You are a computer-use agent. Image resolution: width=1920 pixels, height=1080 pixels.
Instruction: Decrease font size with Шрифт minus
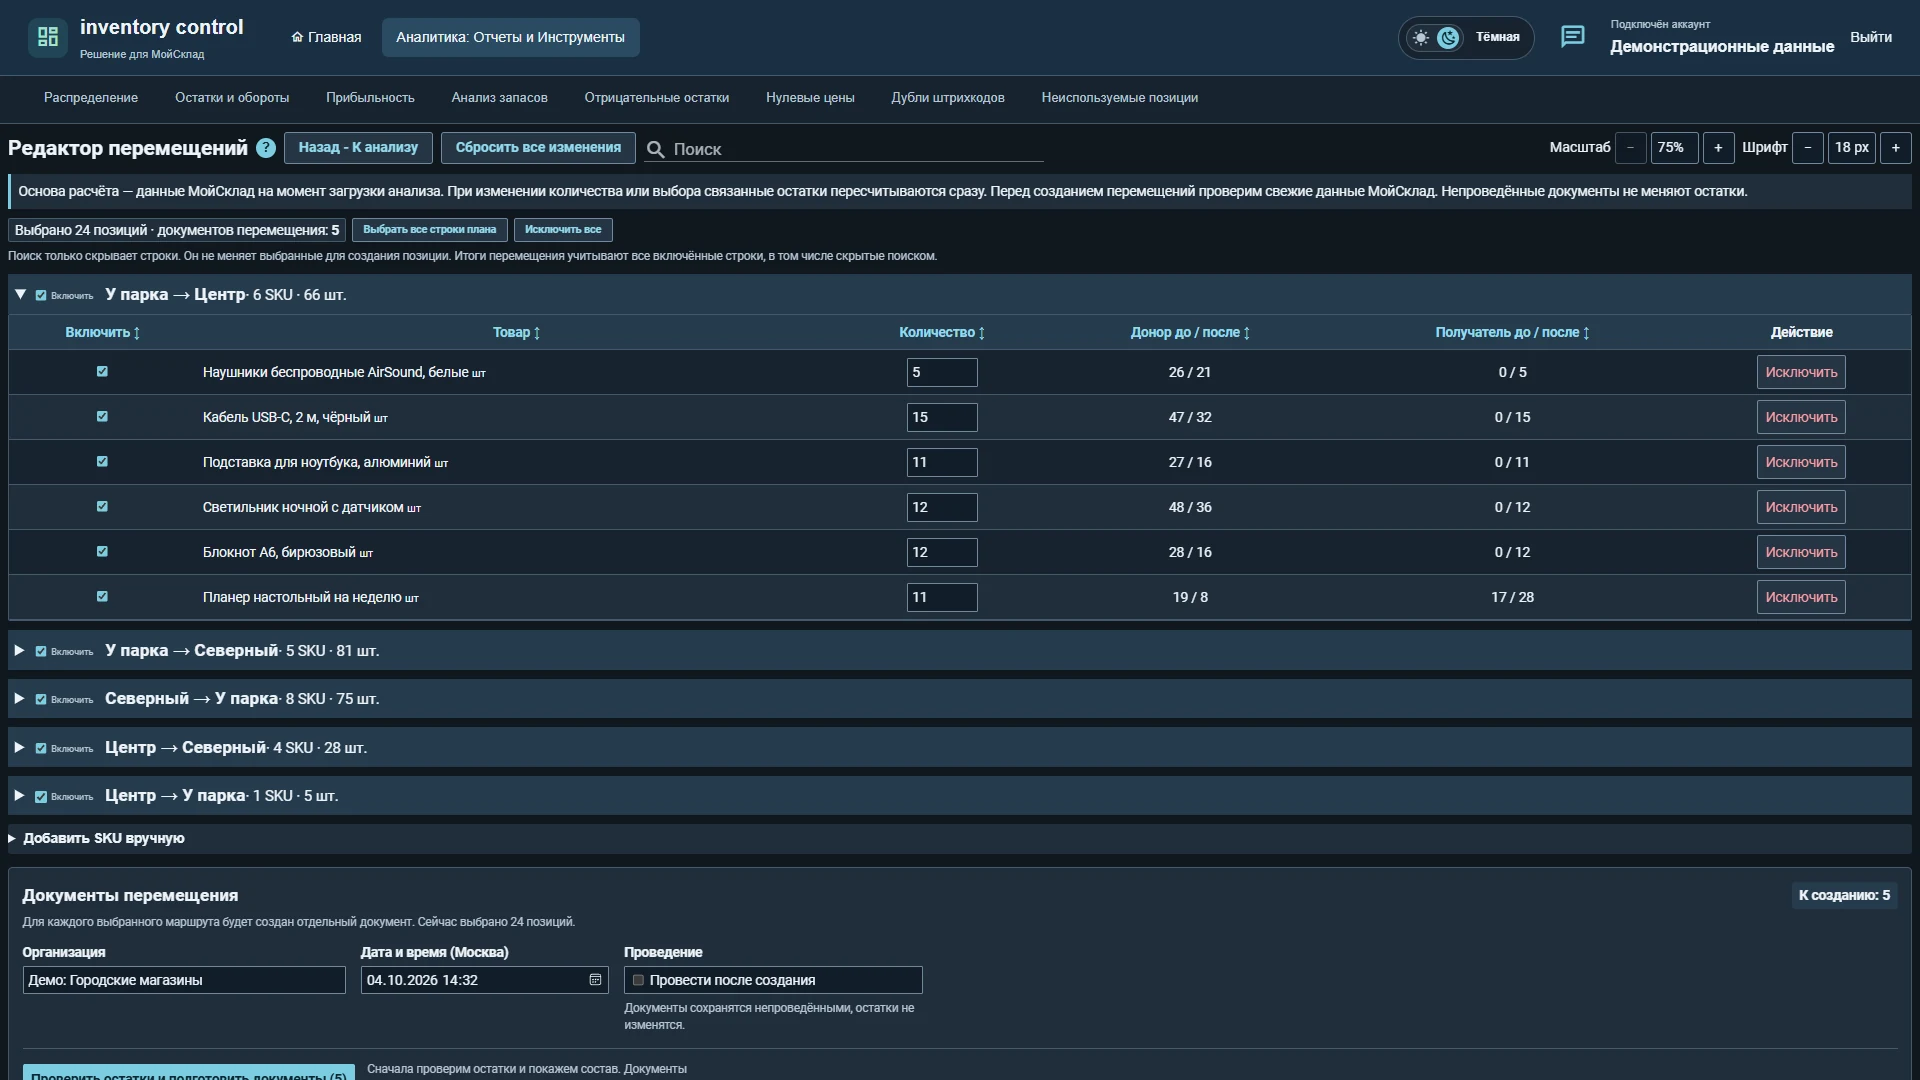(x=1808, y=148)
